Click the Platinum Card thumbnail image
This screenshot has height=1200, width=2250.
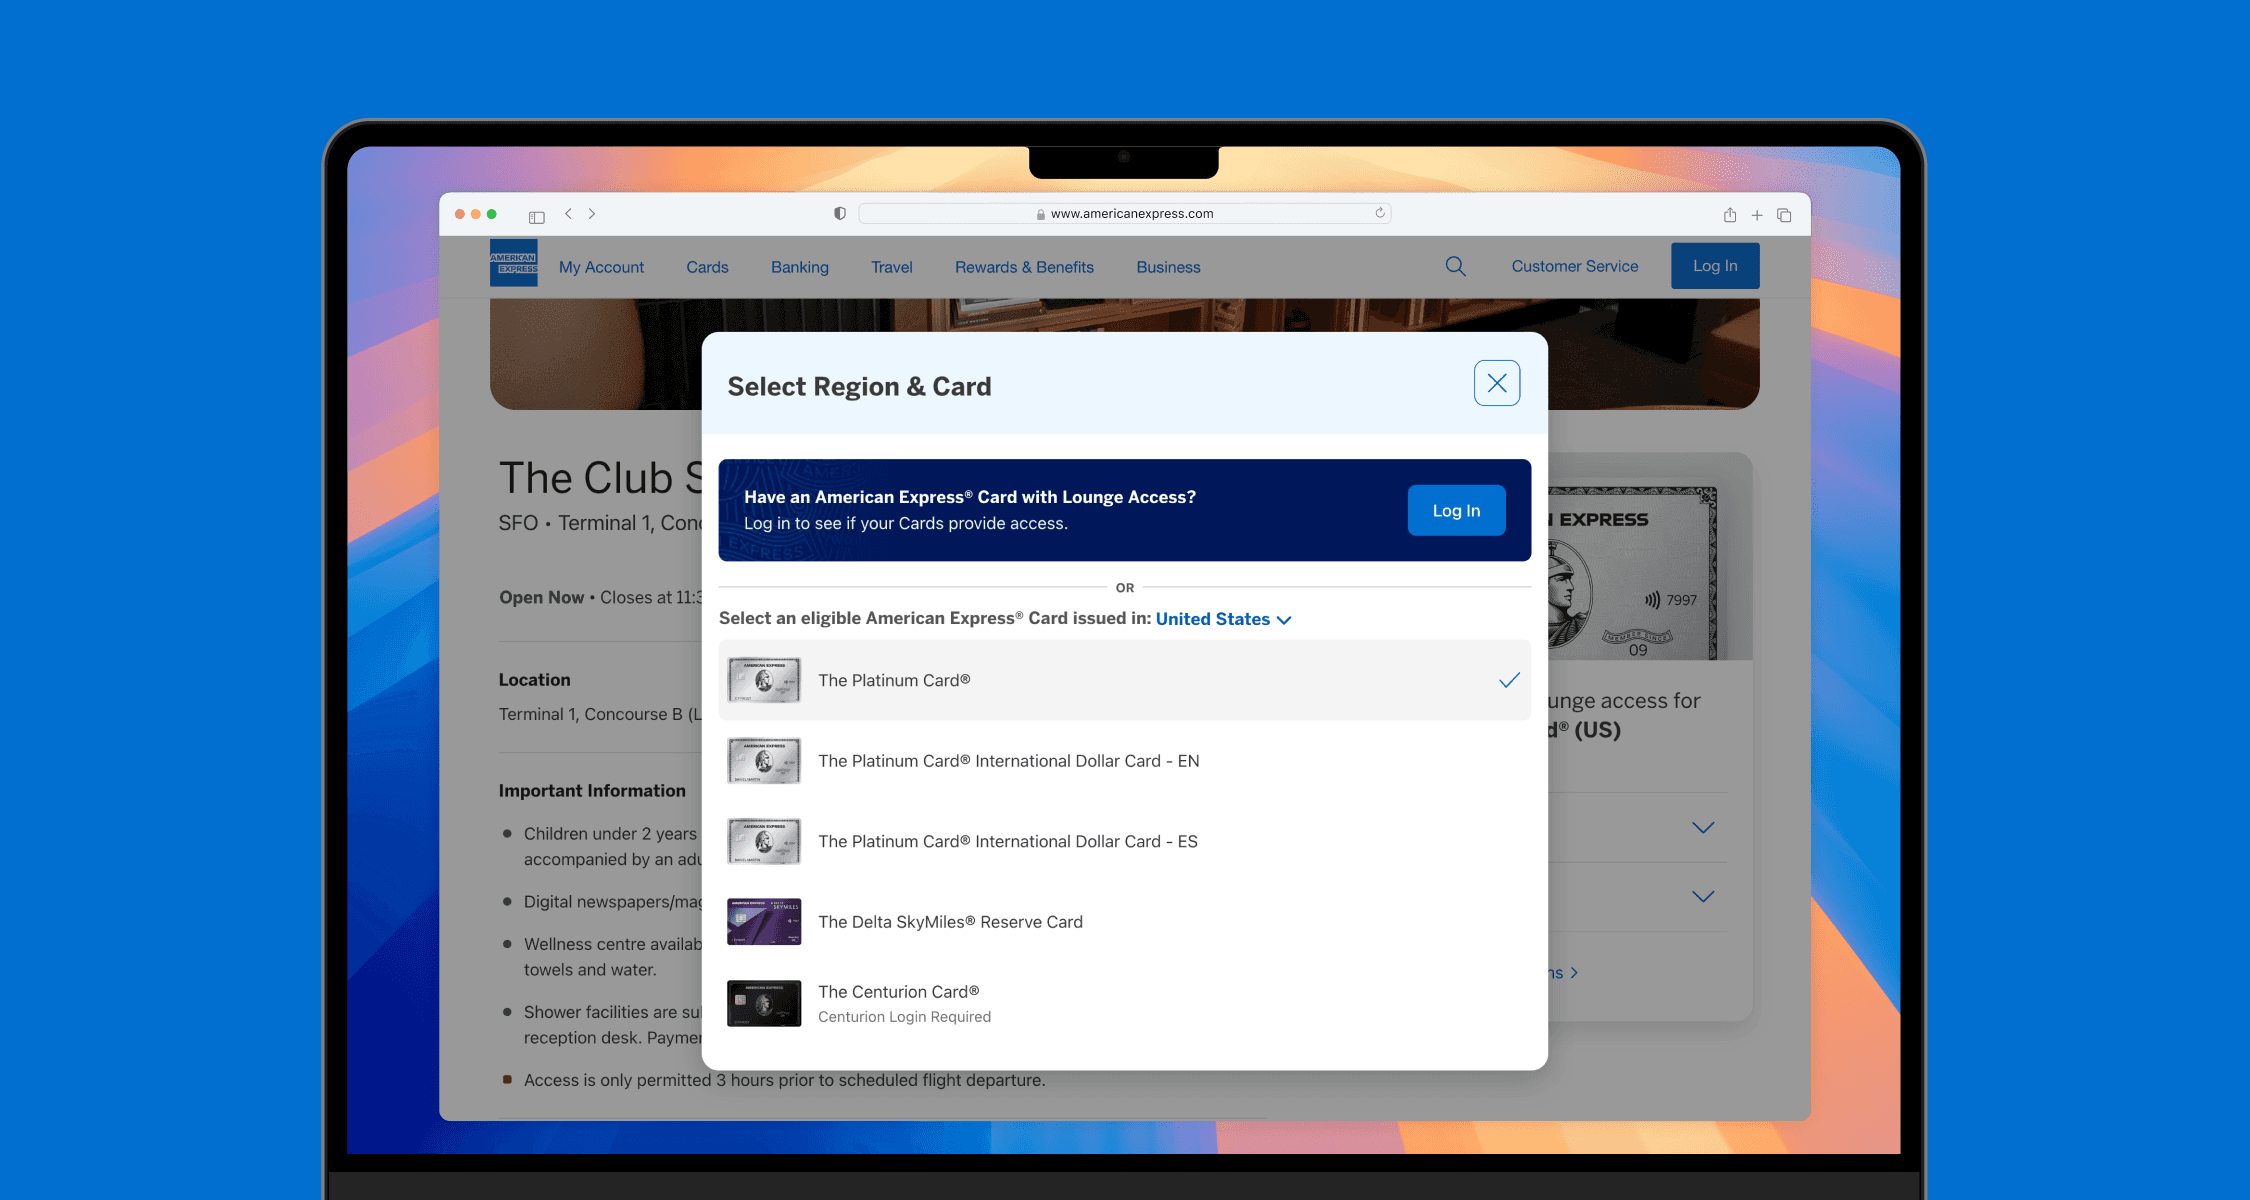pyautogui.click(x=764, y=680)
